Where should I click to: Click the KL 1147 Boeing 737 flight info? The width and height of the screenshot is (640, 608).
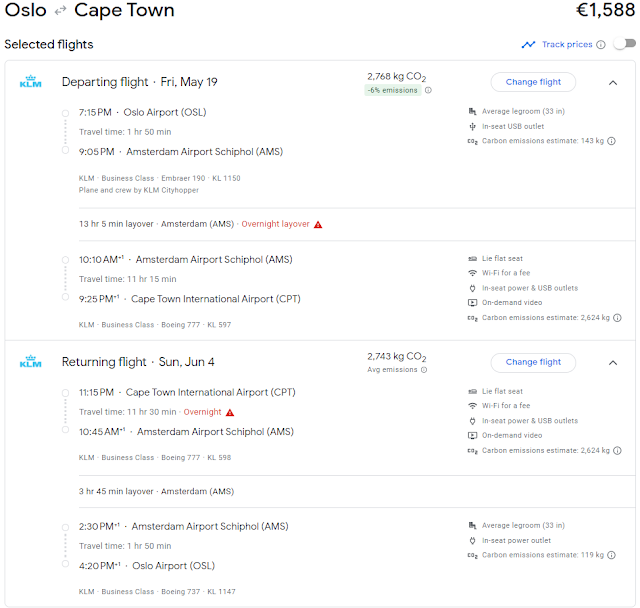[157, 592]
